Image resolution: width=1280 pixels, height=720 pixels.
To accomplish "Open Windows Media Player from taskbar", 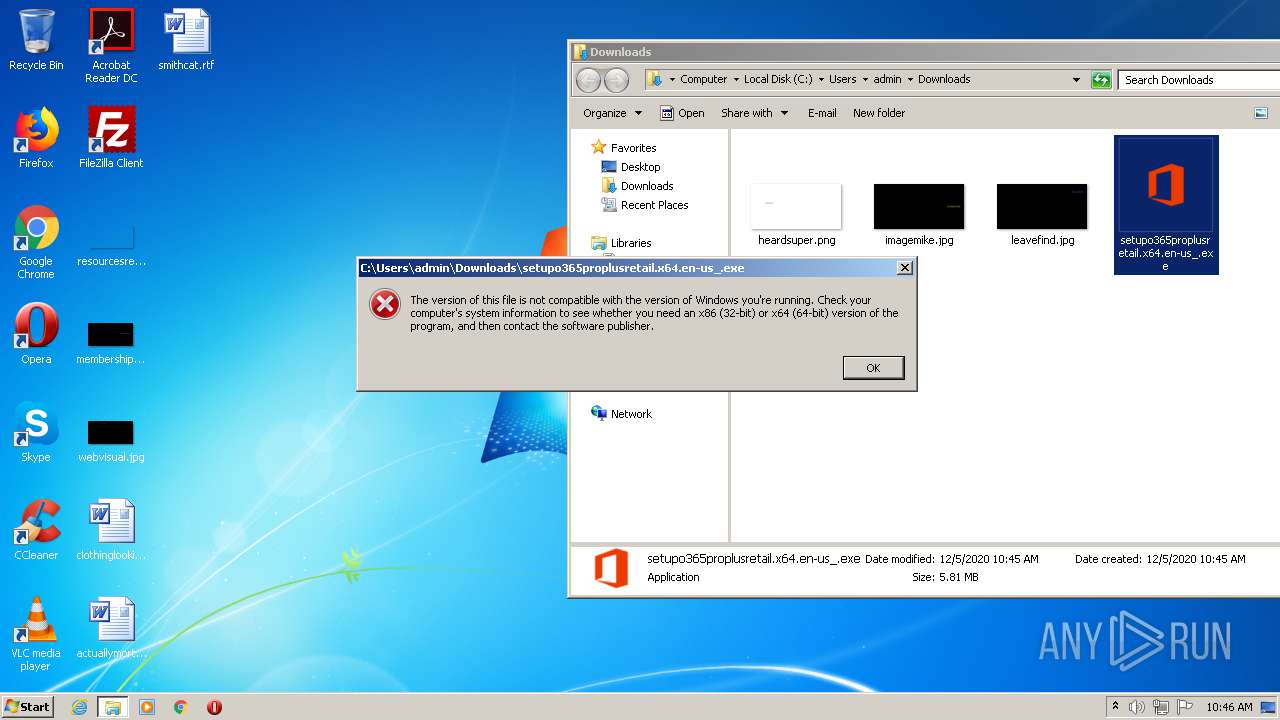I will [x=147, y=707].
